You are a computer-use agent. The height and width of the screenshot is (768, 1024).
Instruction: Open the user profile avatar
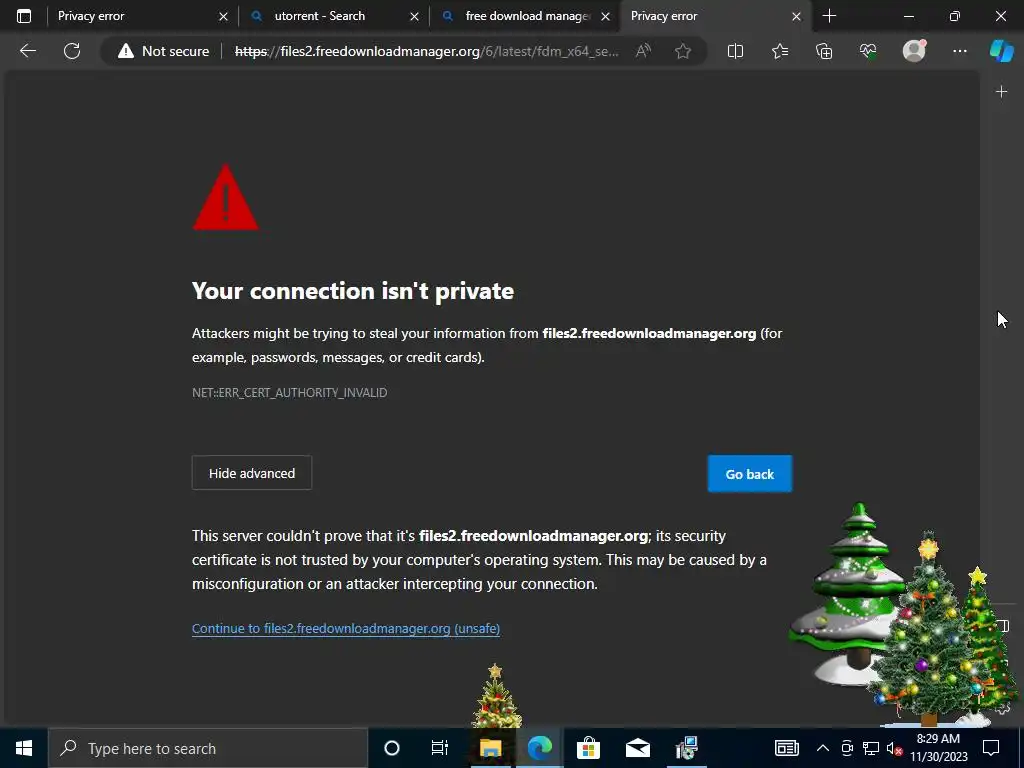914,50
